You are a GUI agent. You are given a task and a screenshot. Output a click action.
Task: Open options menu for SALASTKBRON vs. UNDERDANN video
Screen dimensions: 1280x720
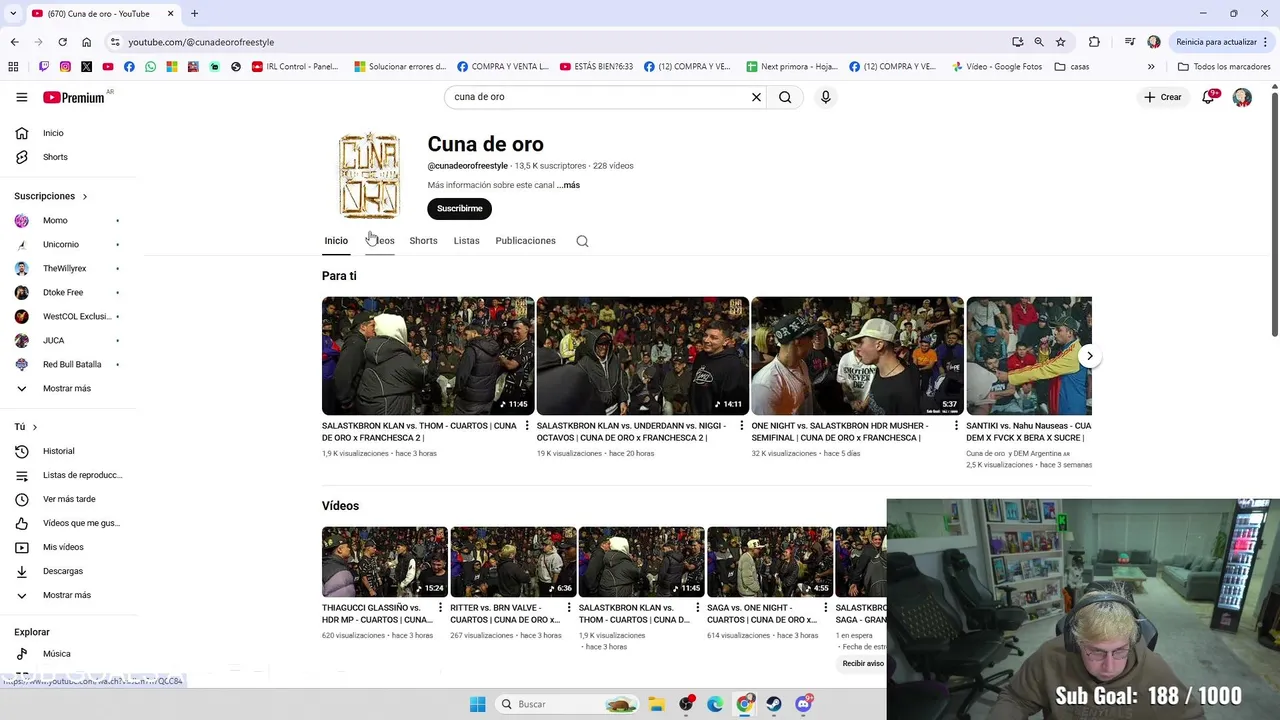[x=742, y=426]
